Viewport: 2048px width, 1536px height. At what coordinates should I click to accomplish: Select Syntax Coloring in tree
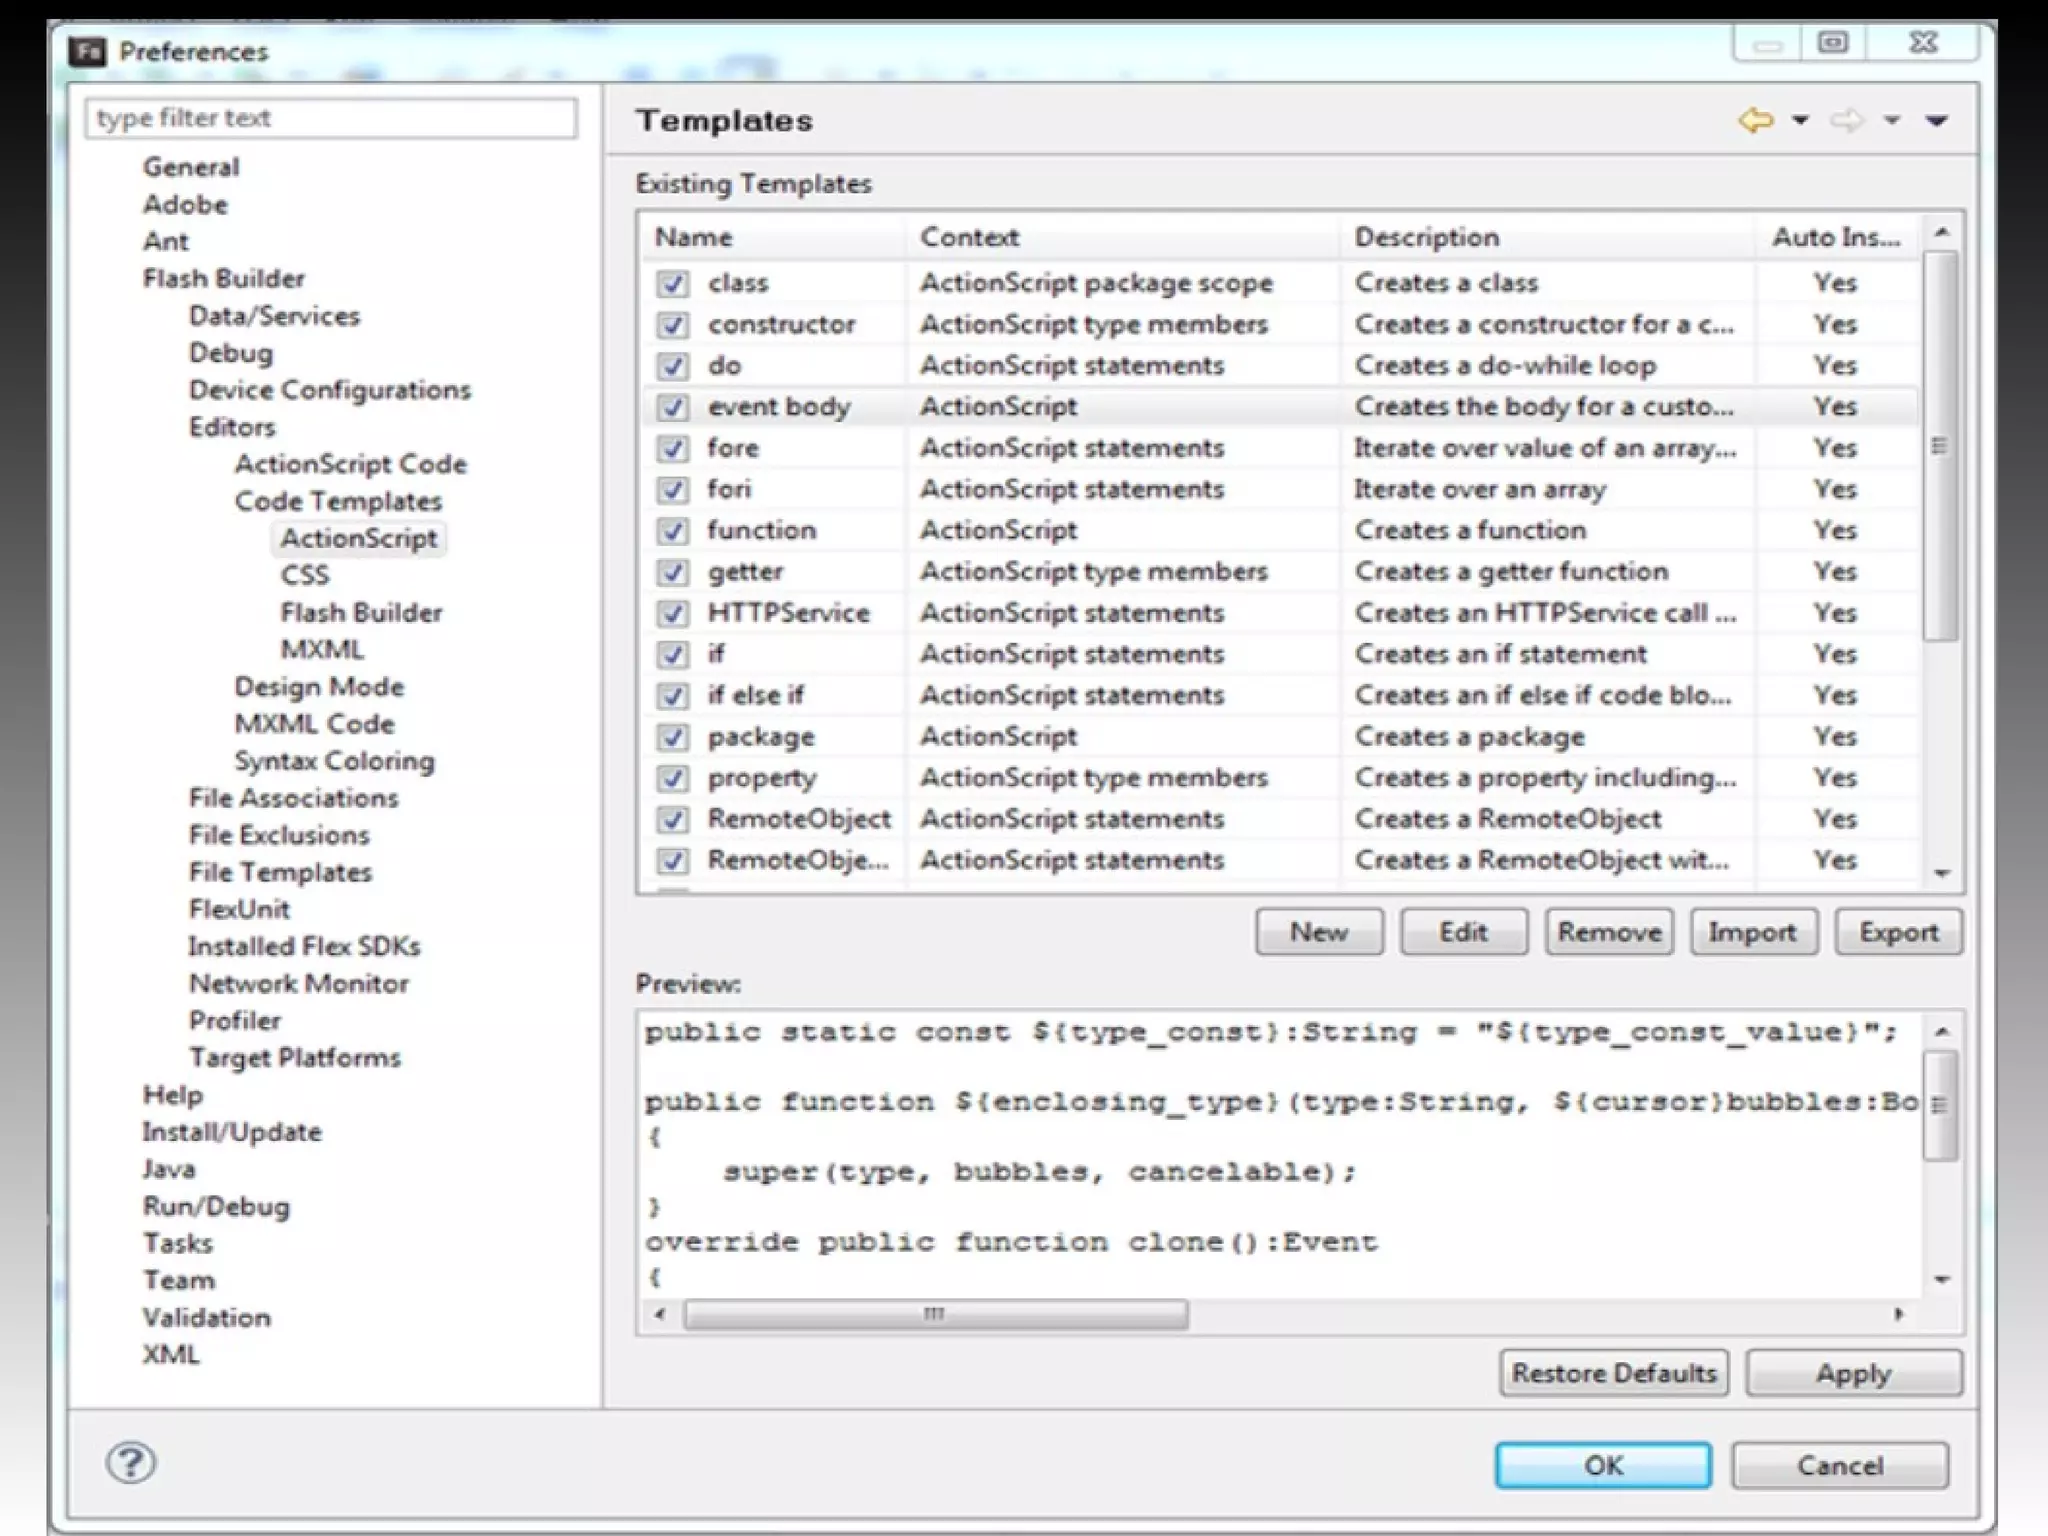(x=334, y=761)
